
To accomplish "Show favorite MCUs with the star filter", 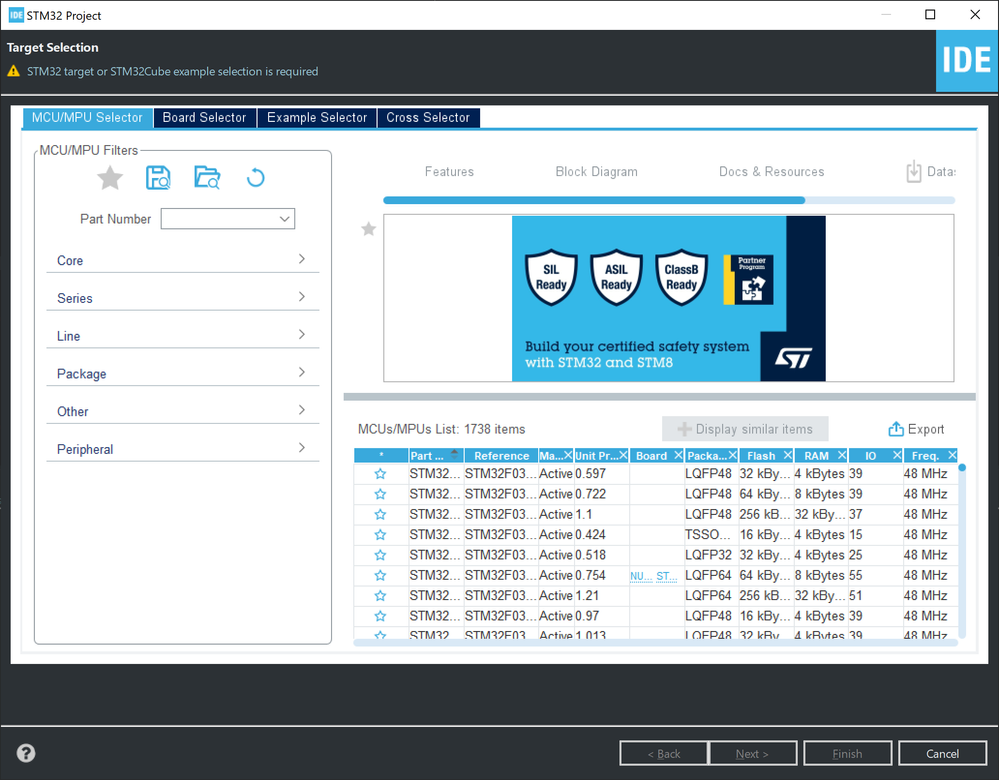I will coord(110,178).
